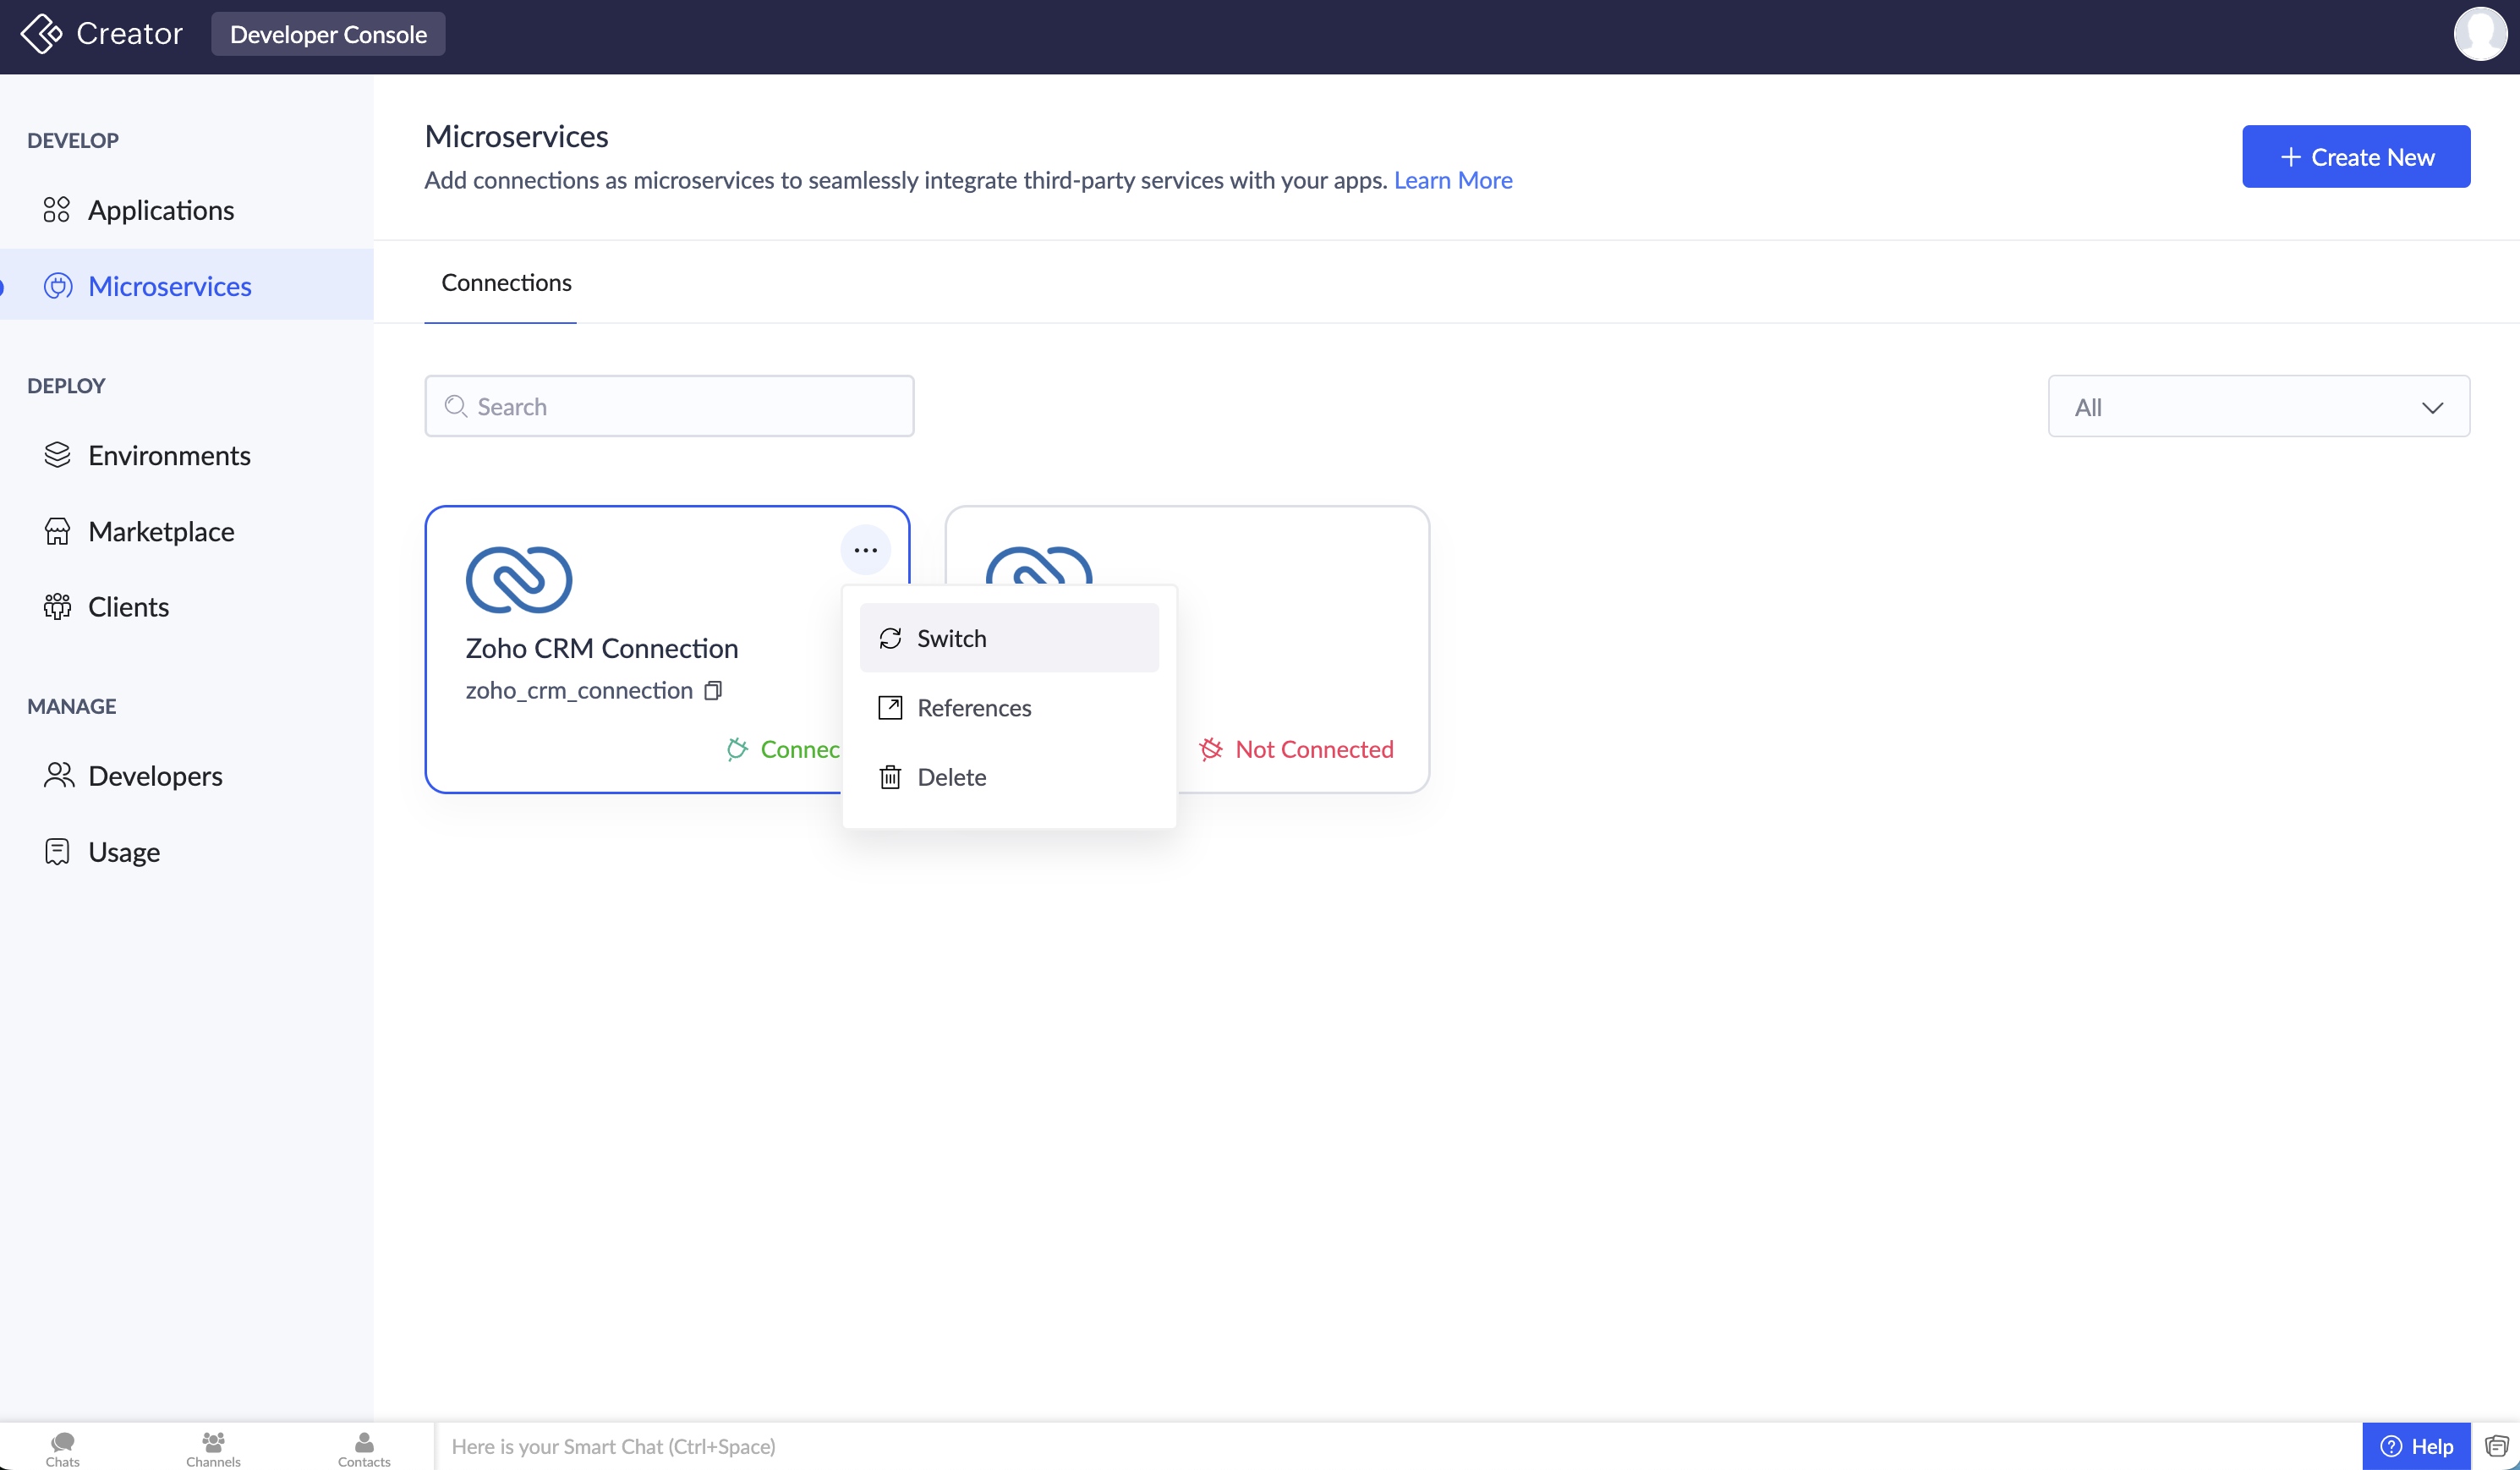This screenshot has height=1470, width=2520.
Task: Expand the All filter dropdown
Action: [x=2258, y=407]
